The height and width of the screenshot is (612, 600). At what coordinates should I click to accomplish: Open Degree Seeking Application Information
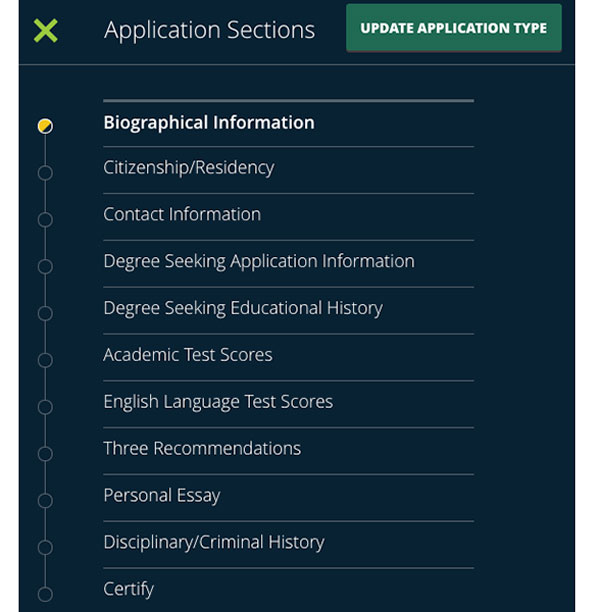[x=258, y=261]
